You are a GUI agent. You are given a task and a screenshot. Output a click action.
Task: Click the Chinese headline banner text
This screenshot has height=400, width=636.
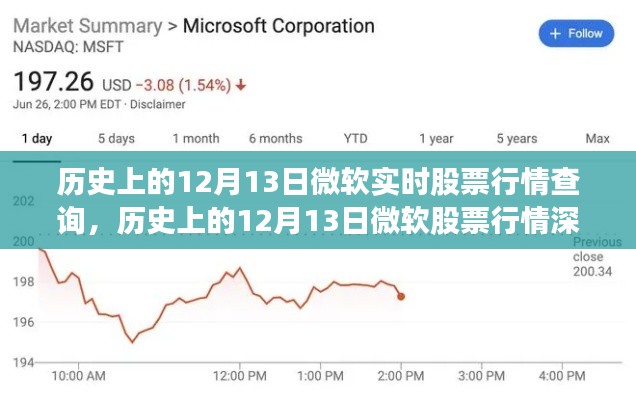coord(318,202)
